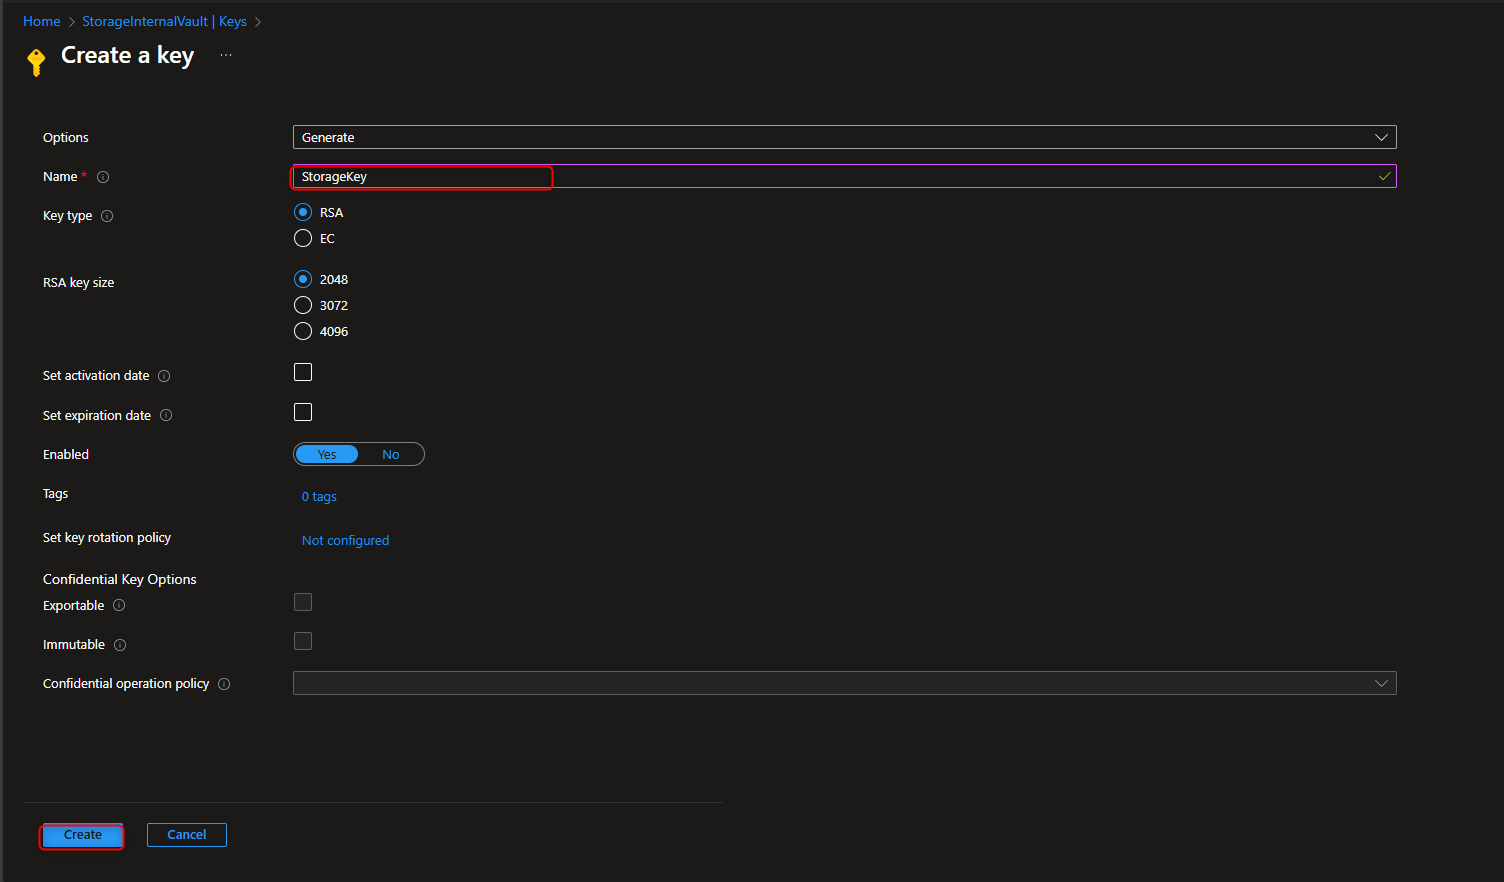Click the Confidential operation policy info icon

224,683
